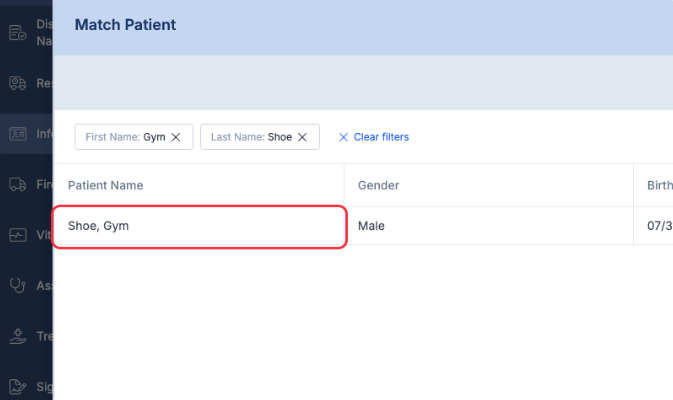Click the Gender column header
Viewport: 673px width, 400px height.
379,185
